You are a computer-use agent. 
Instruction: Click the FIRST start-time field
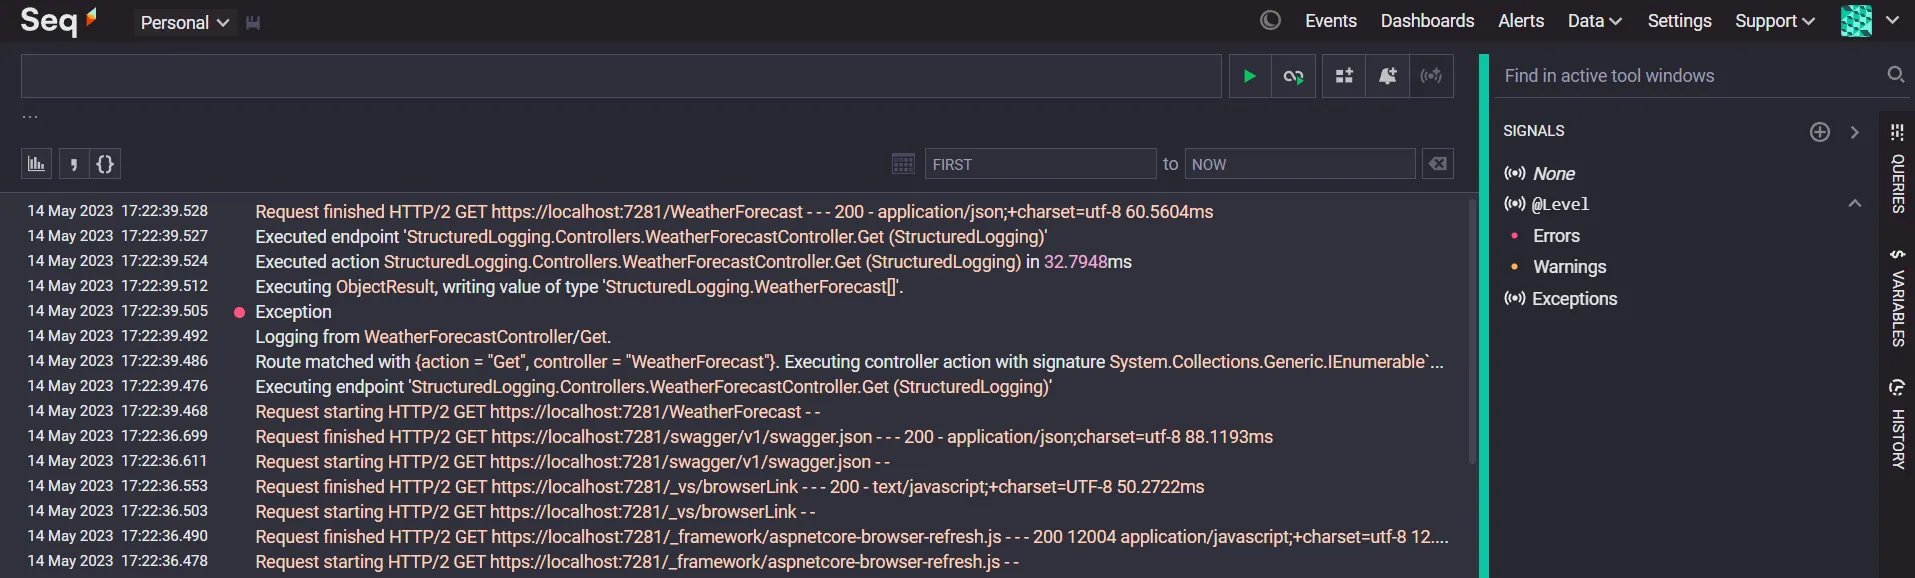[1040, 164]
